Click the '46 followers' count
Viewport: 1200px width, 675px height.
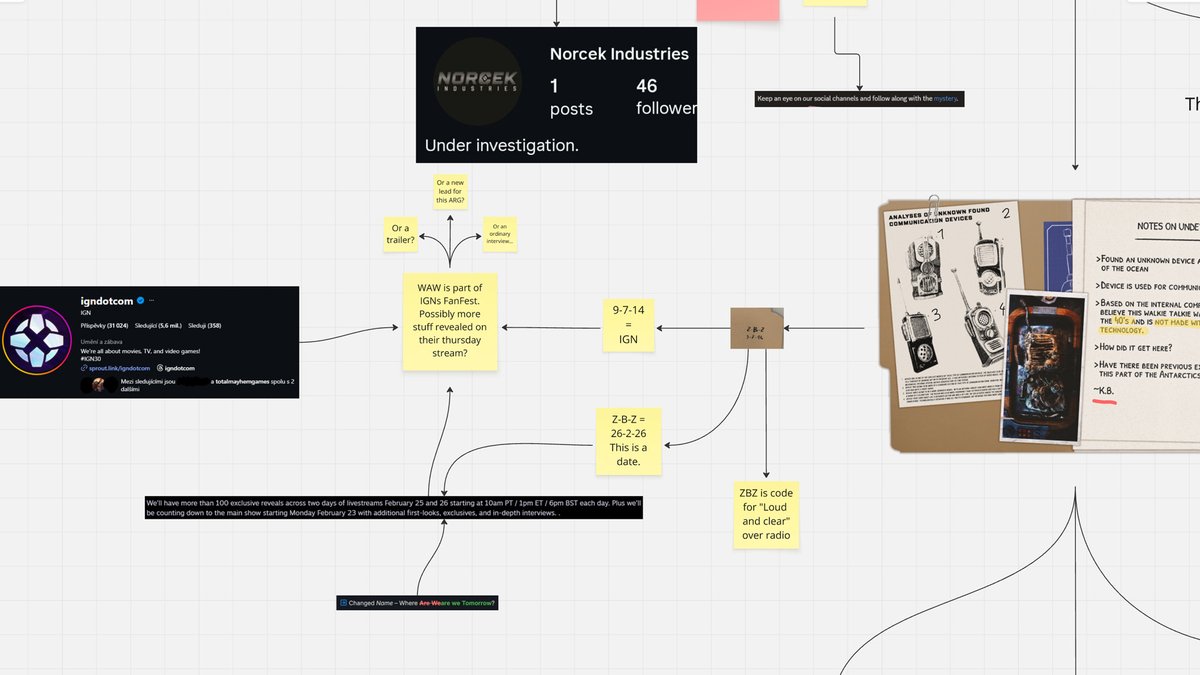tap(666, 97)
